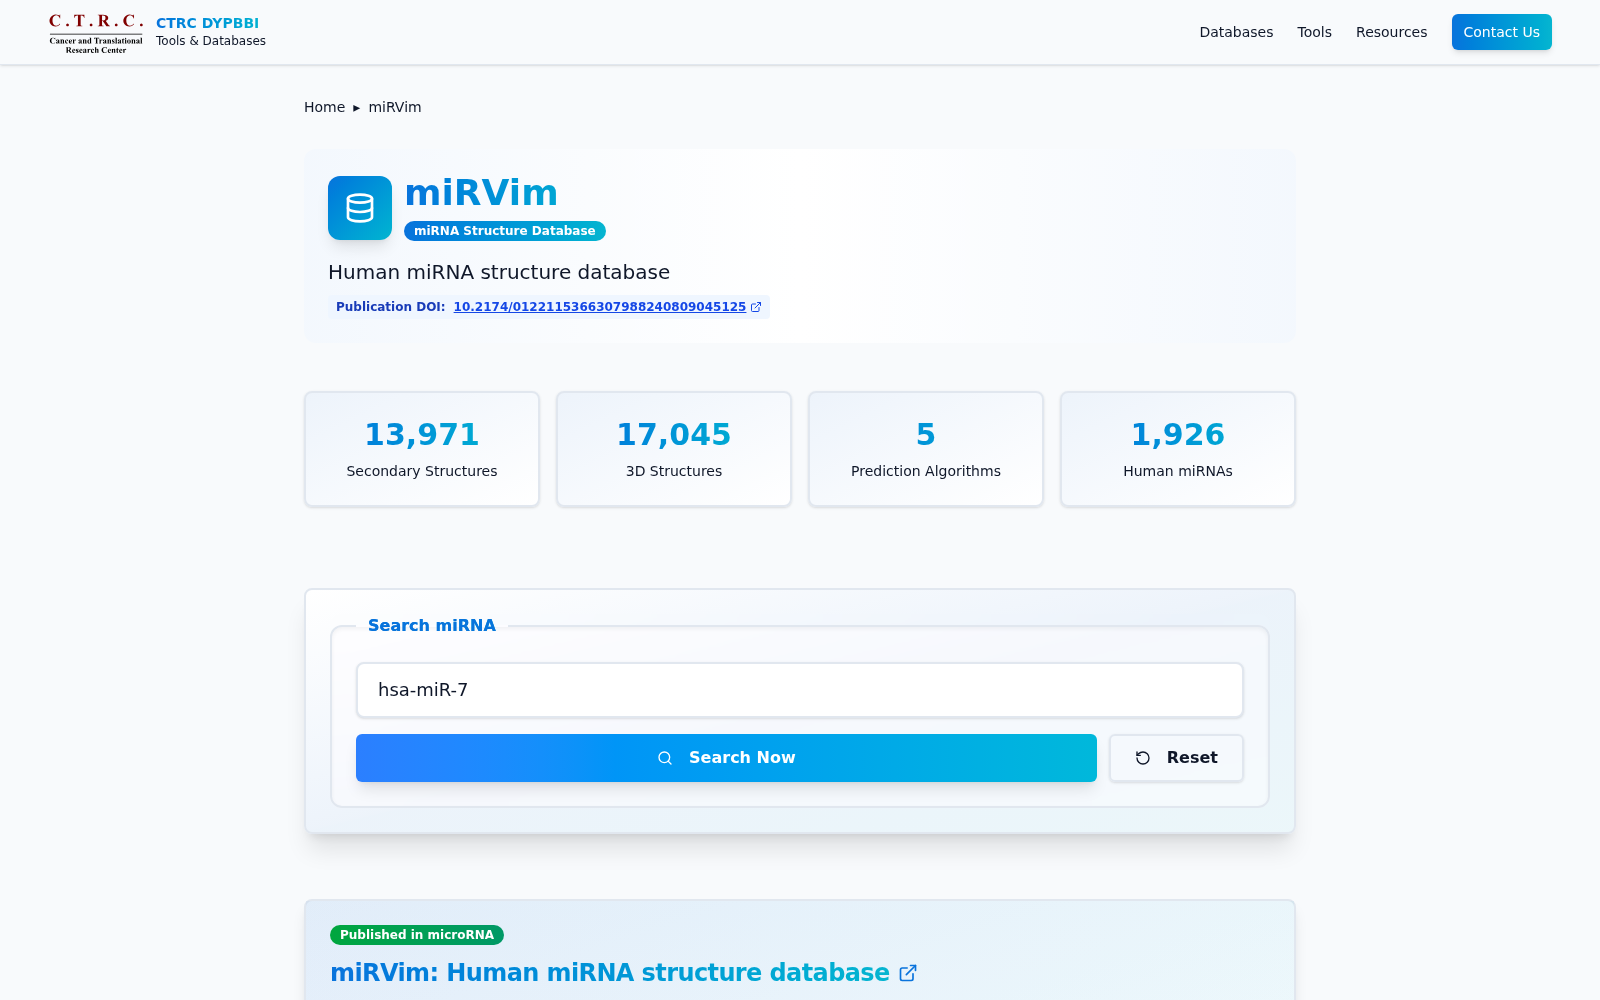Viewport: 1600px width, 1000px height.
Task: Click the miRVim database icon
Action: 360,208
